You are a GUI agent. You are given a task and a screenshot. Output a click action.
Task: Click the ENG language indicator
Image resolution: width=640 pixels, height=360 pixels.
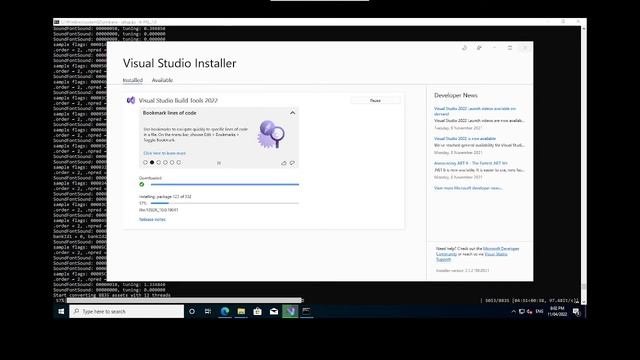[x=539, y=311]
